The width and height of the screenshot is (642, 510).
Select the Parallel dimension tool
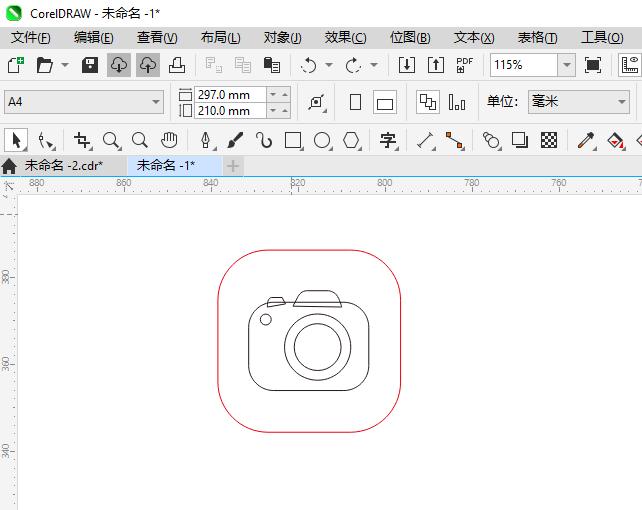tap(426, 140)
